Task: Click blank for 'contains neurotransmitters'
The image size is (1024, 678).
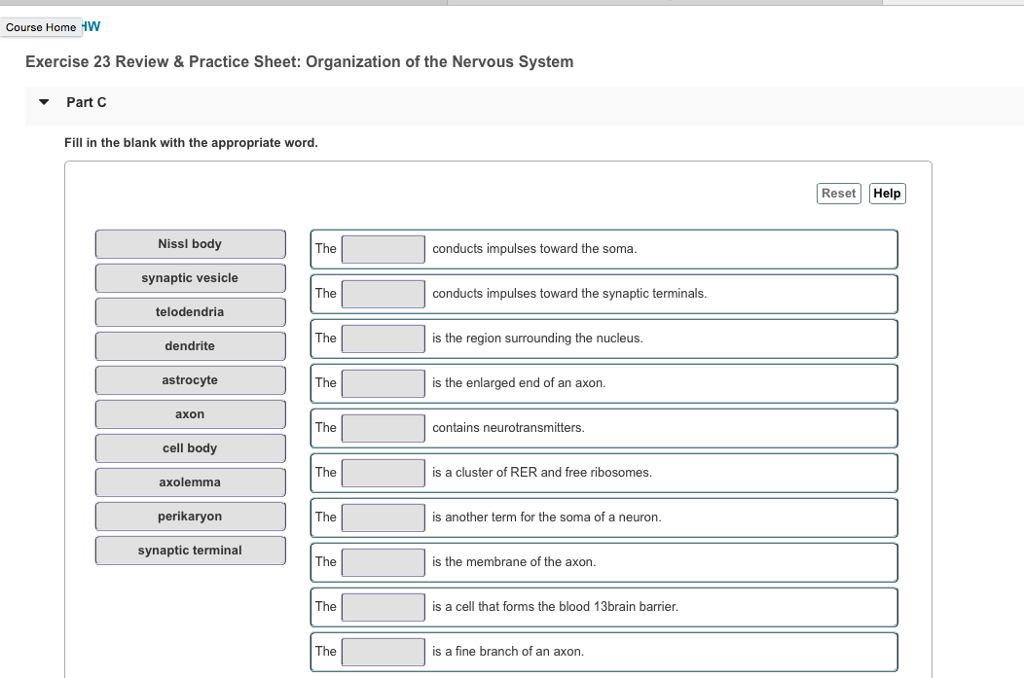Action: tap(384, 428)
